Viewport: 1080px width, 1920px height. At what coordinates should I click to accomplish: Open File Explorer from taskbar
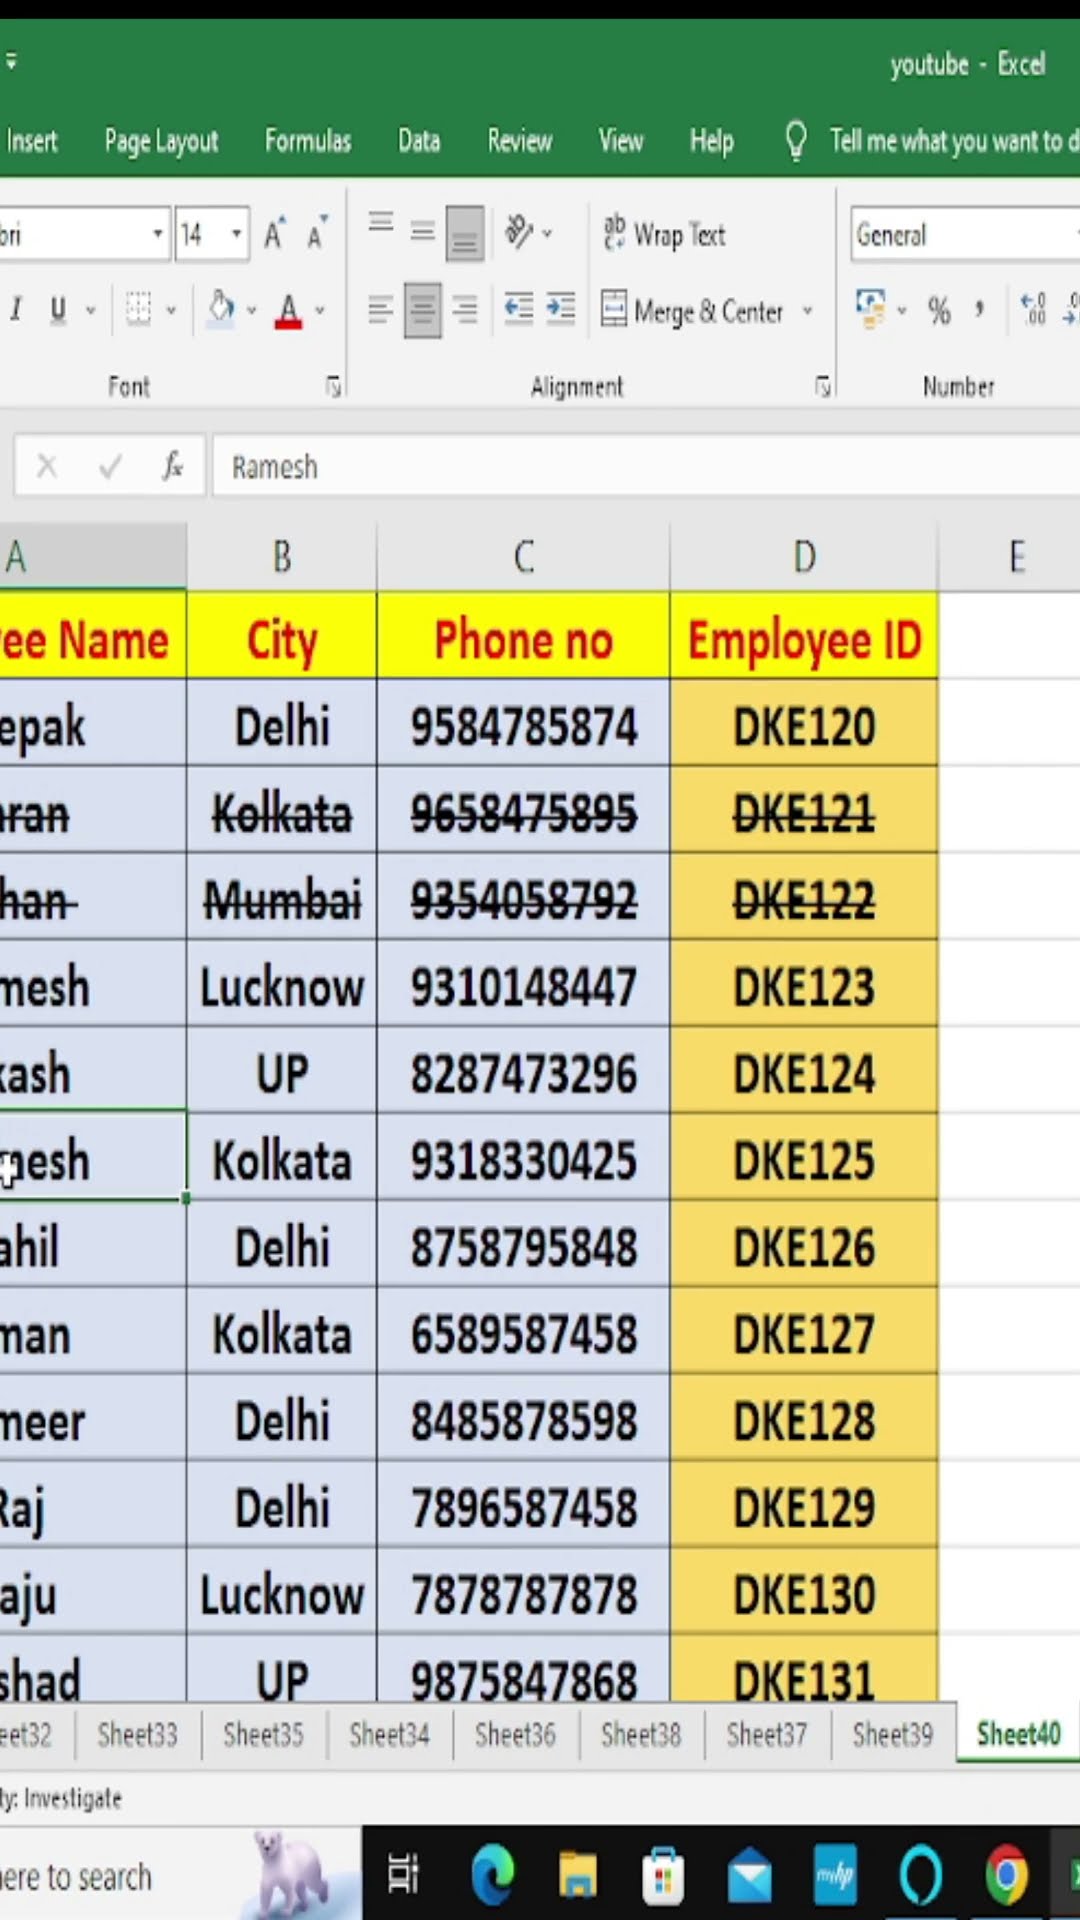coord(577,1875)
